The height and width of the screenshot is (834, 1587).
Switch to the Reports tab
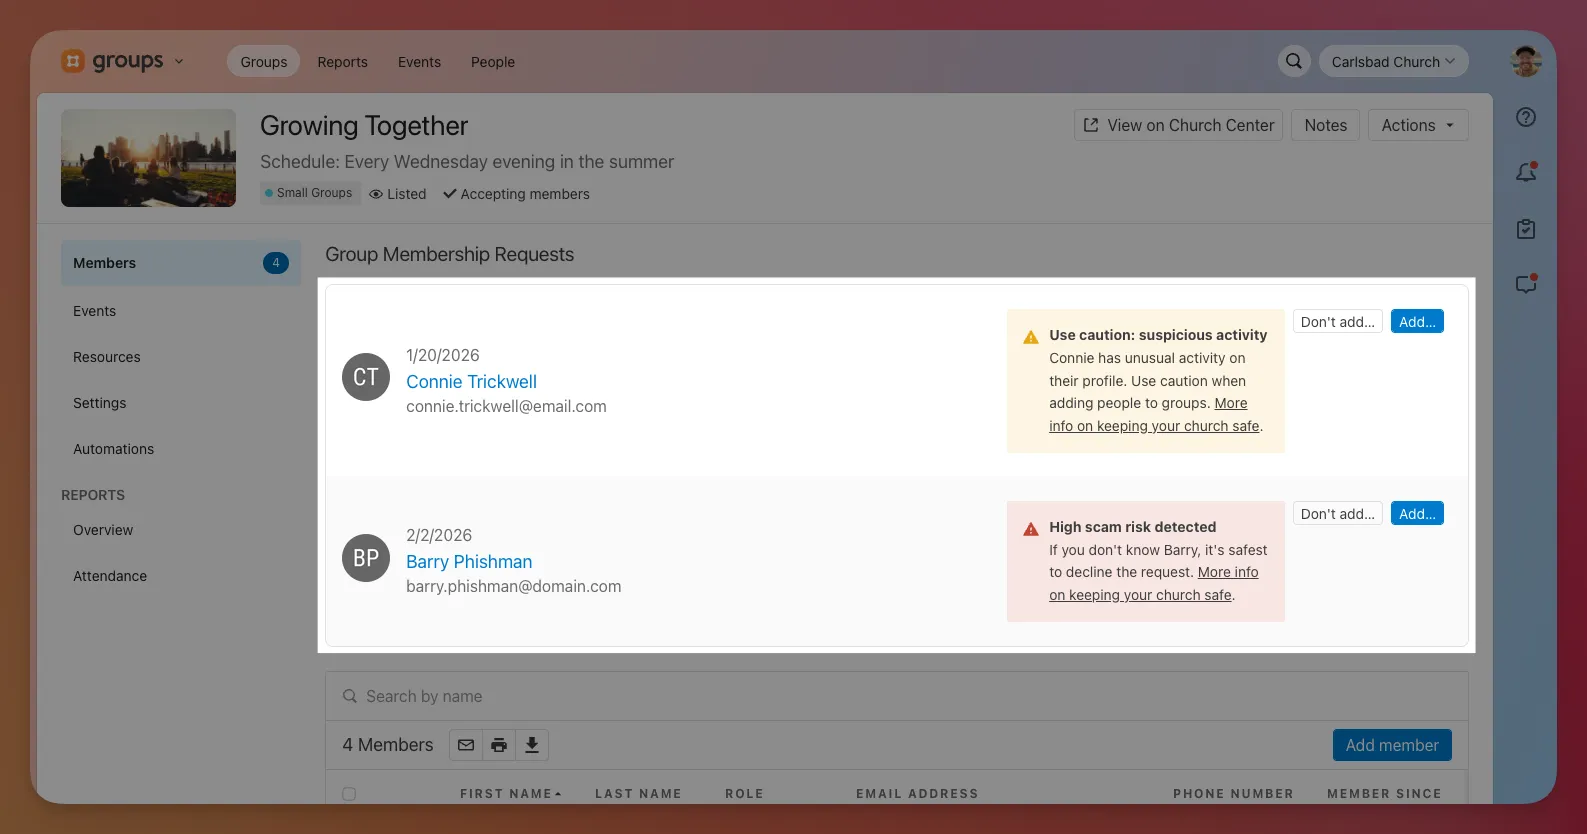pos(342,62)
